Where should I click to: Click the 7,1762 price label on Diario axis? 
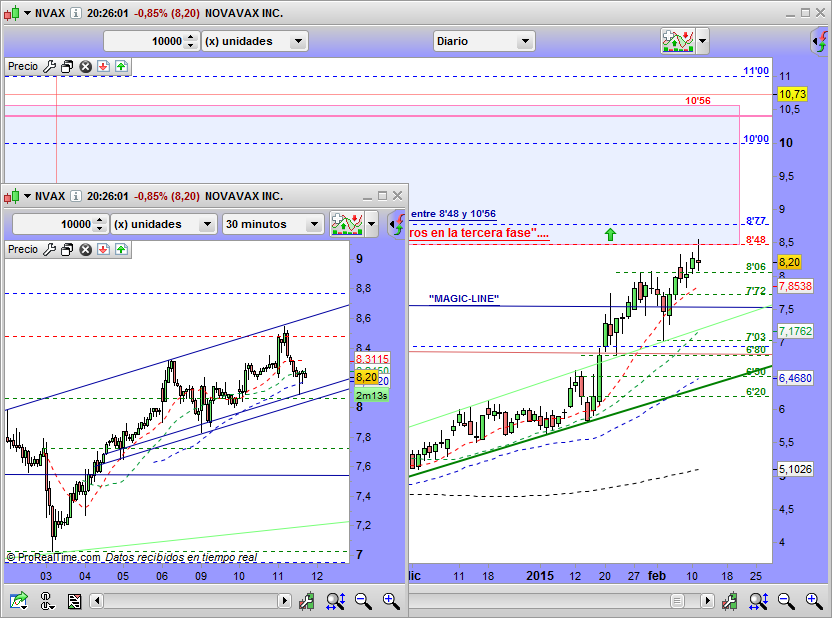(x=795, y=331)
